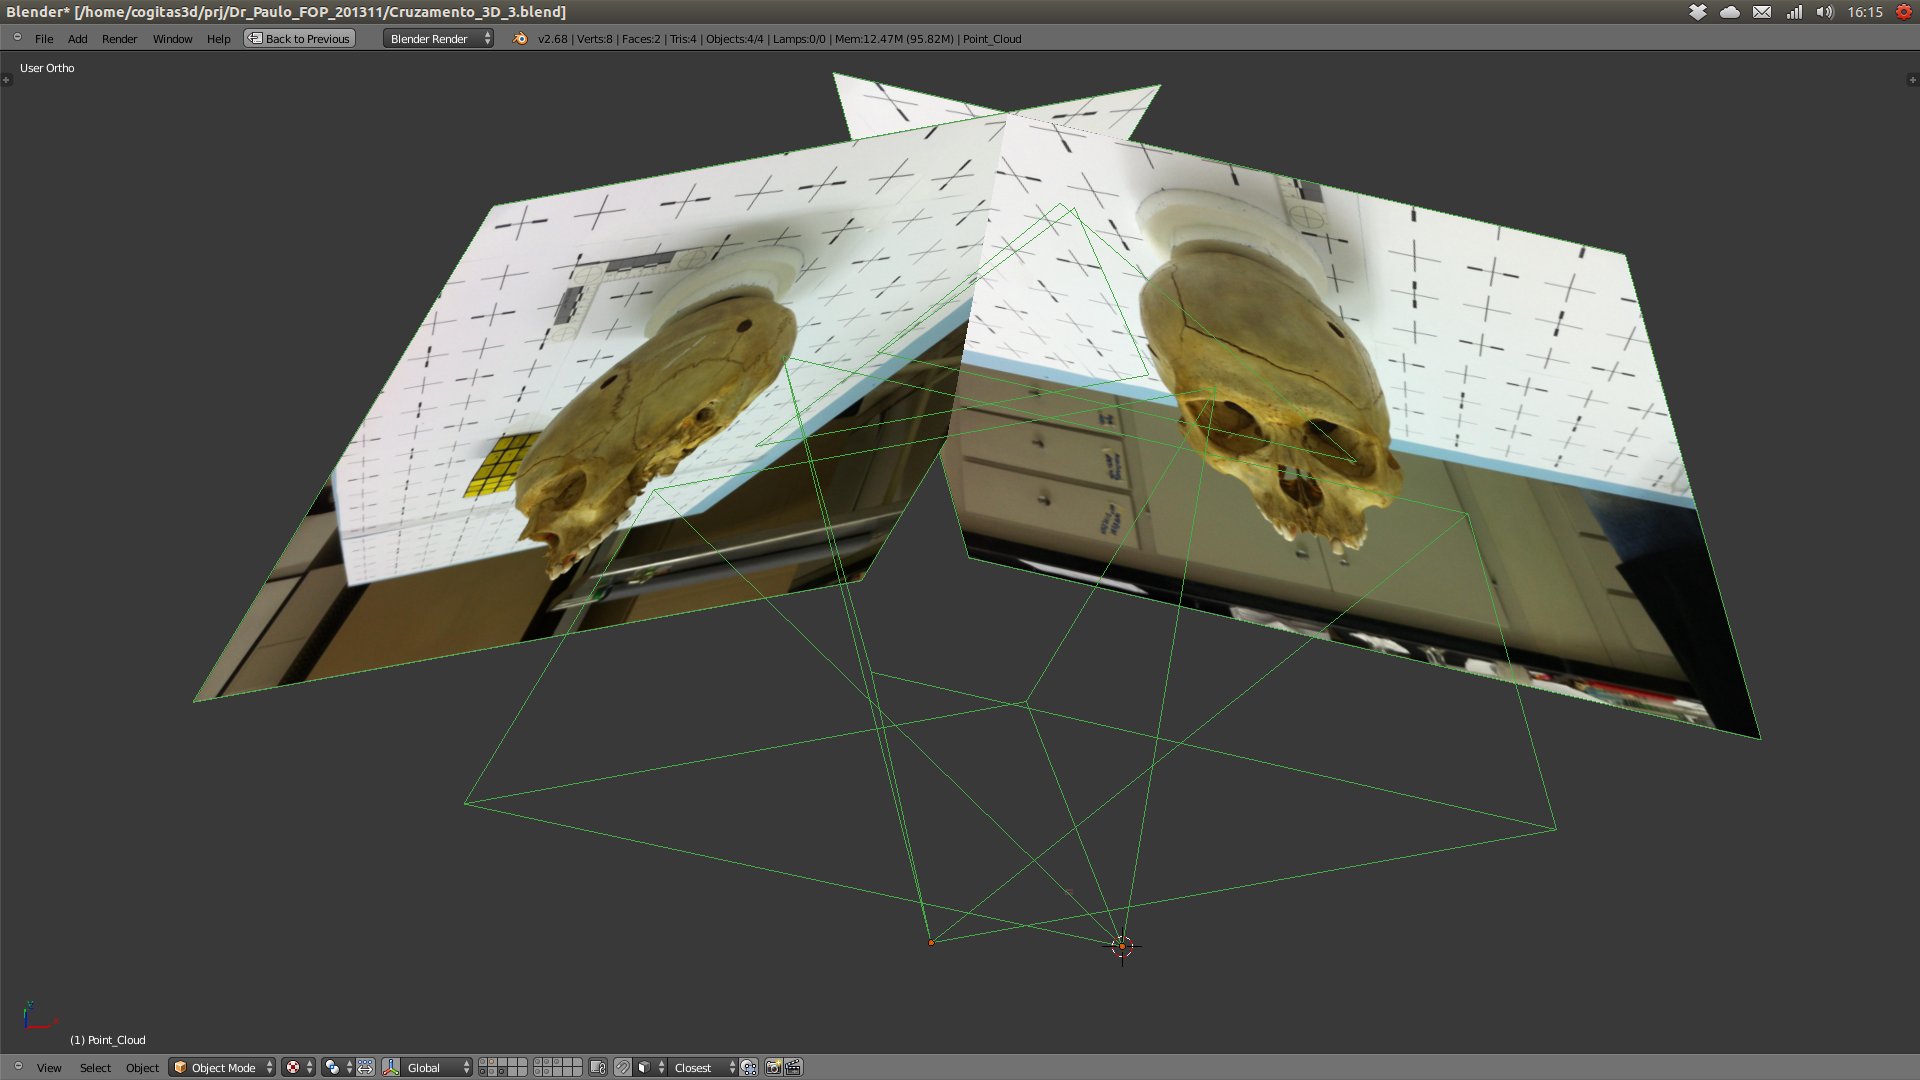Click the viewport shading sphere icon

coord(292,1067)
